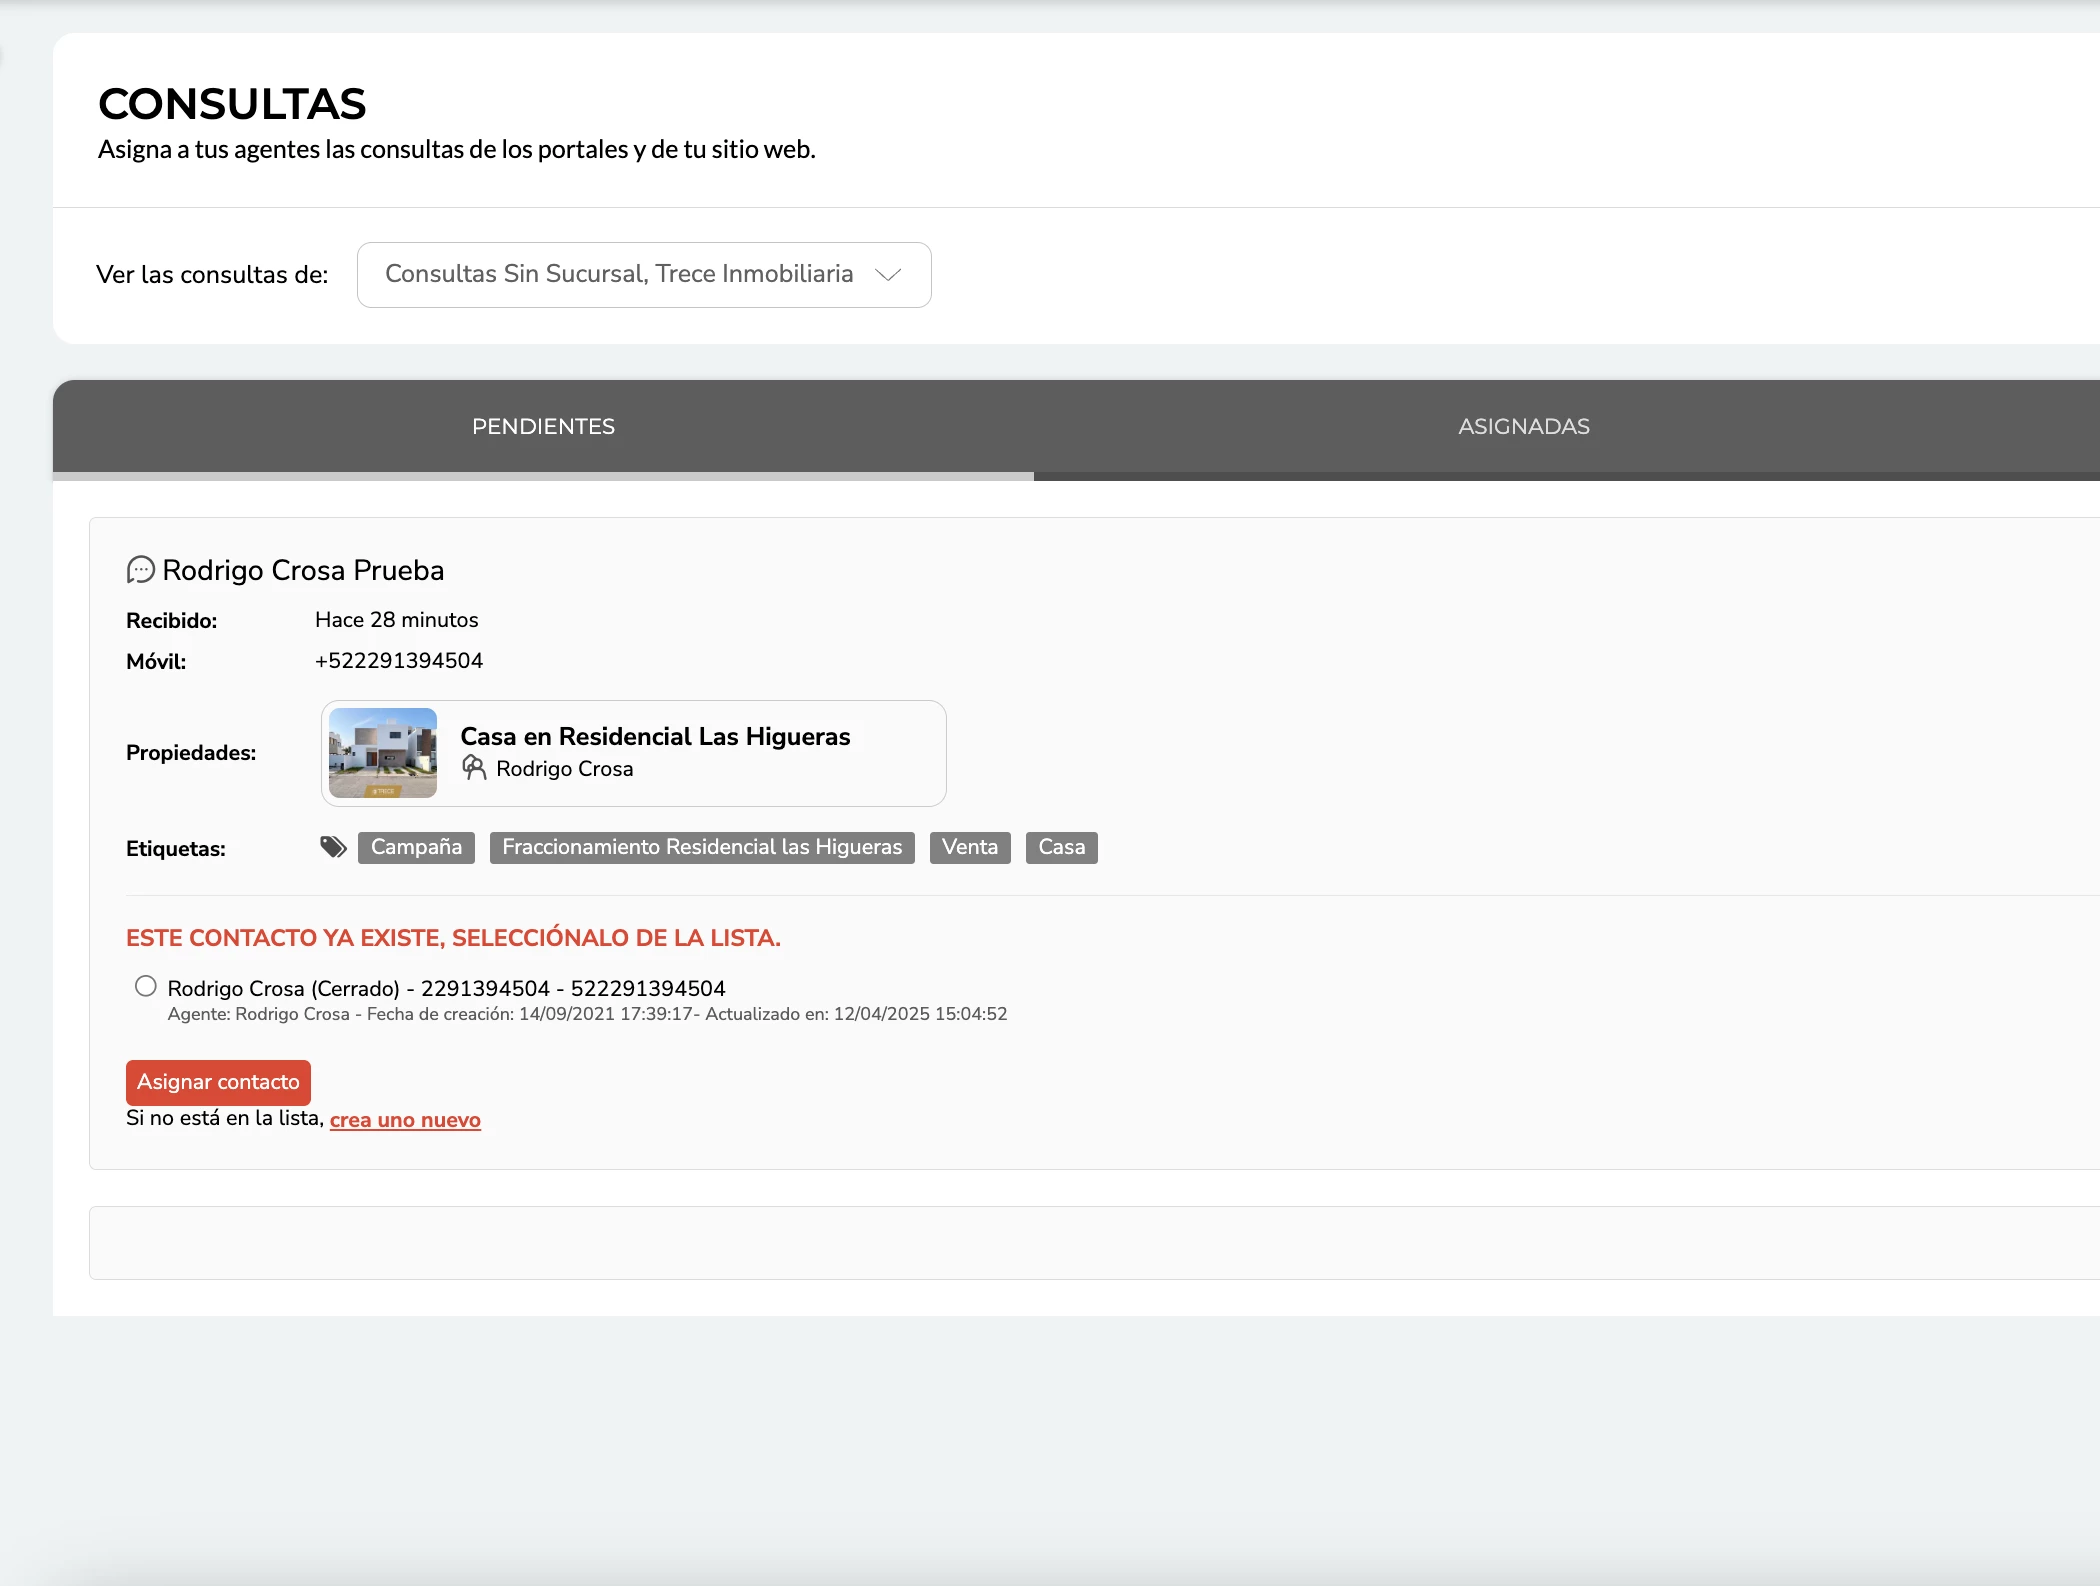
Task: Switch to the ASIGNADAS tab
Action: (1523, 427)
